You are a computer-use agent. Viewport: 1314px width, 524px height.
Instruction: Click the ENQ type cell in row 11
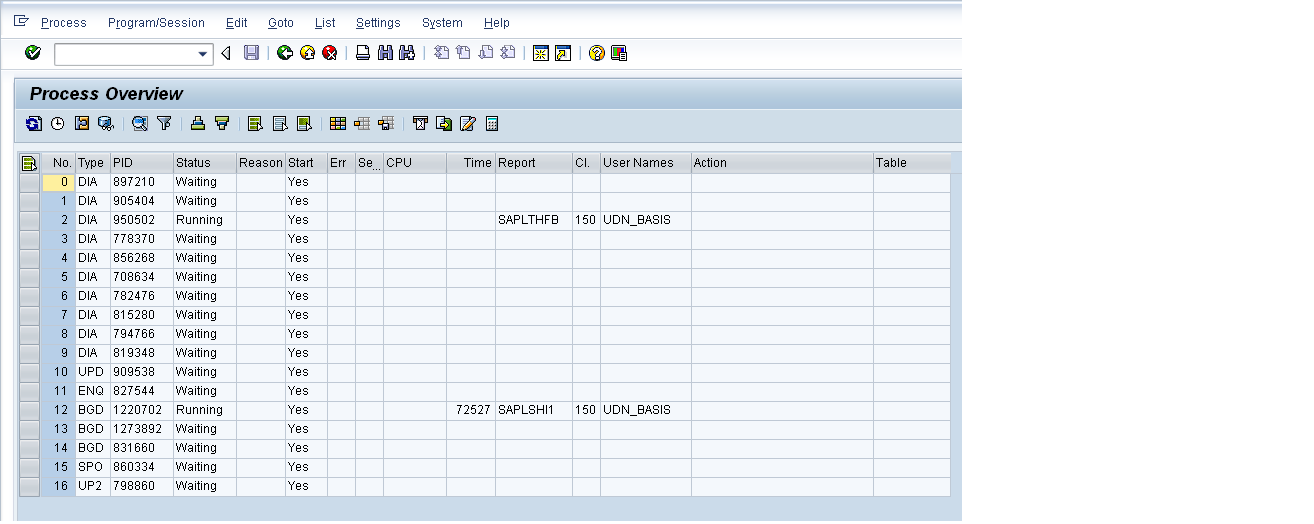(92, 391)
